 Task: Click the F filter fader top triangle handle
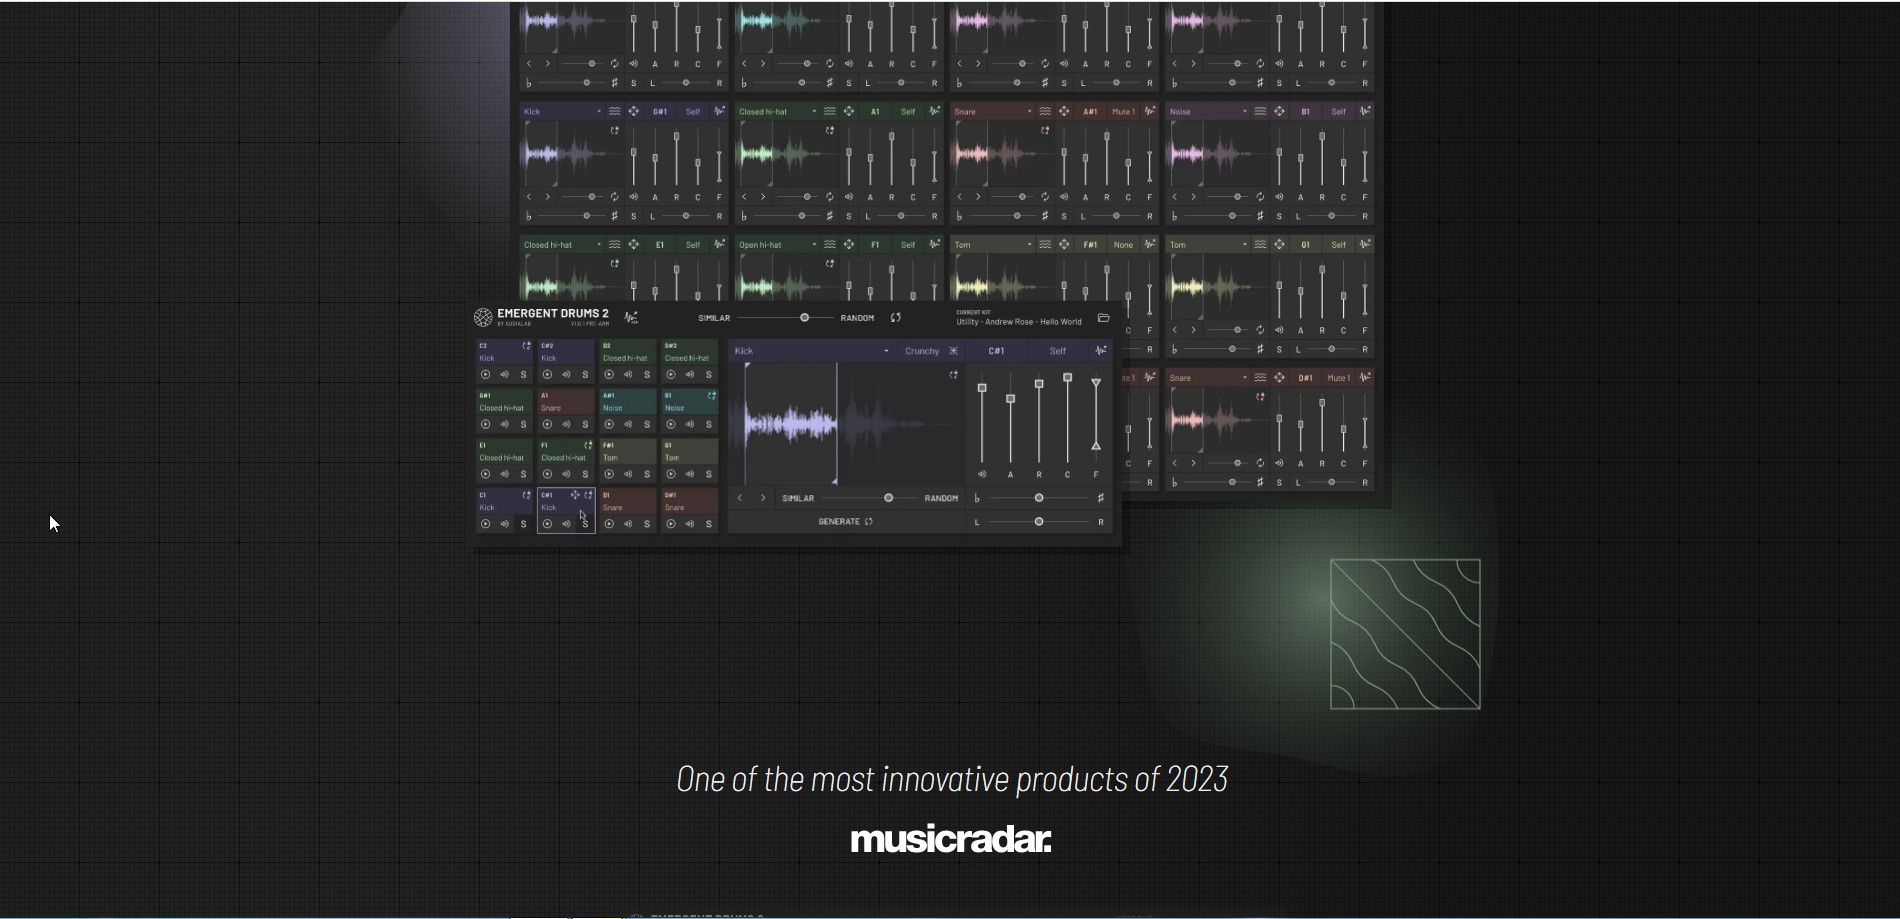pyautogui.click(x=1096, y=383)
